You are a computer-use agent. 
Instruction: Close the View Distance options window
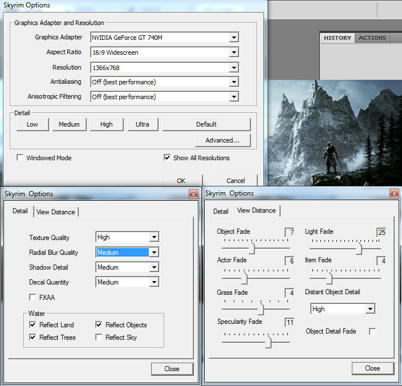click(373, 368)
